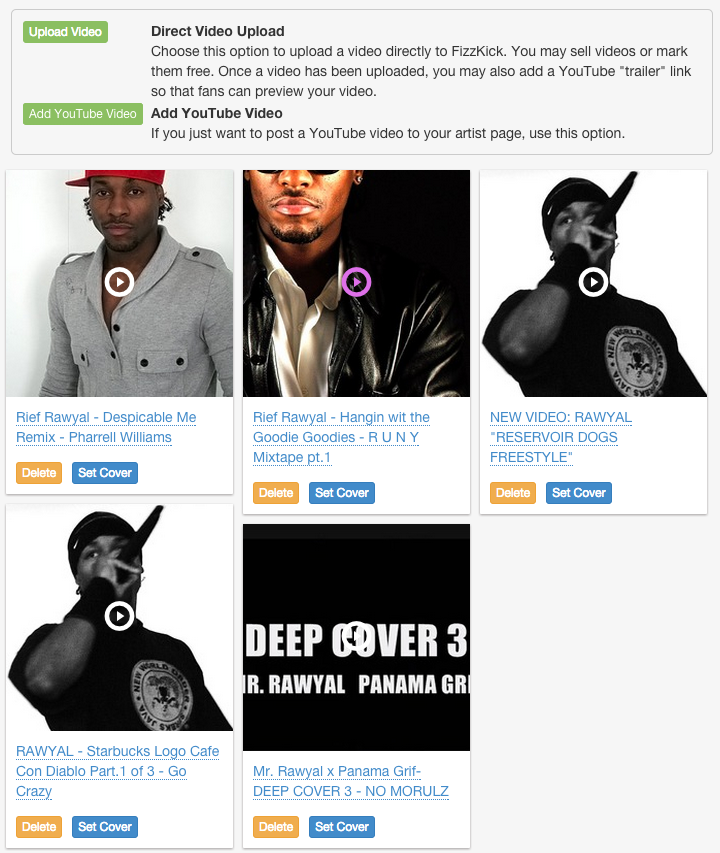Screen dimensions: 720x853
Task: Open the DEEP COVER 3 - NO MORULZ link
Action: point(351,781)
